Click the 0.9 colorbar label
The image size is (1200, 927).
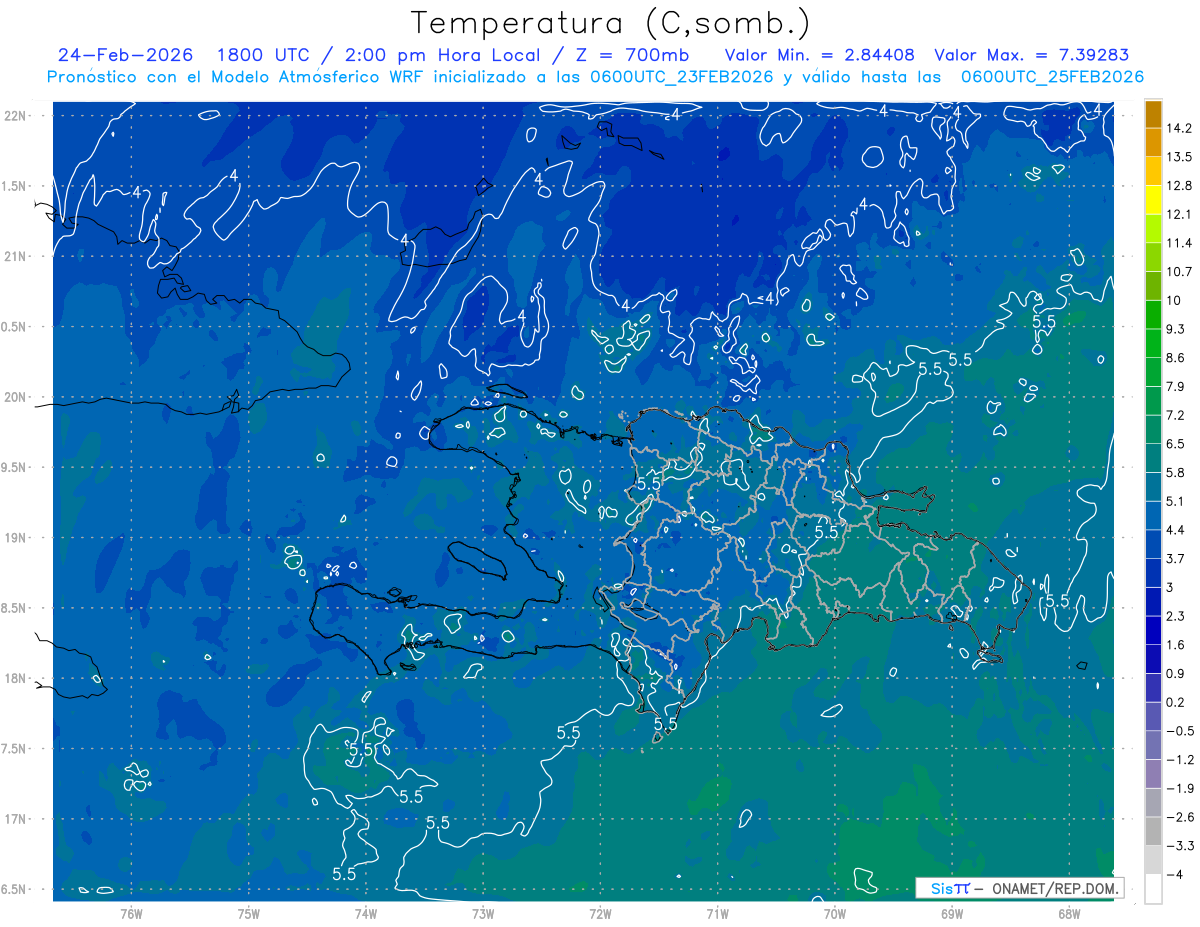[1176, 673]
